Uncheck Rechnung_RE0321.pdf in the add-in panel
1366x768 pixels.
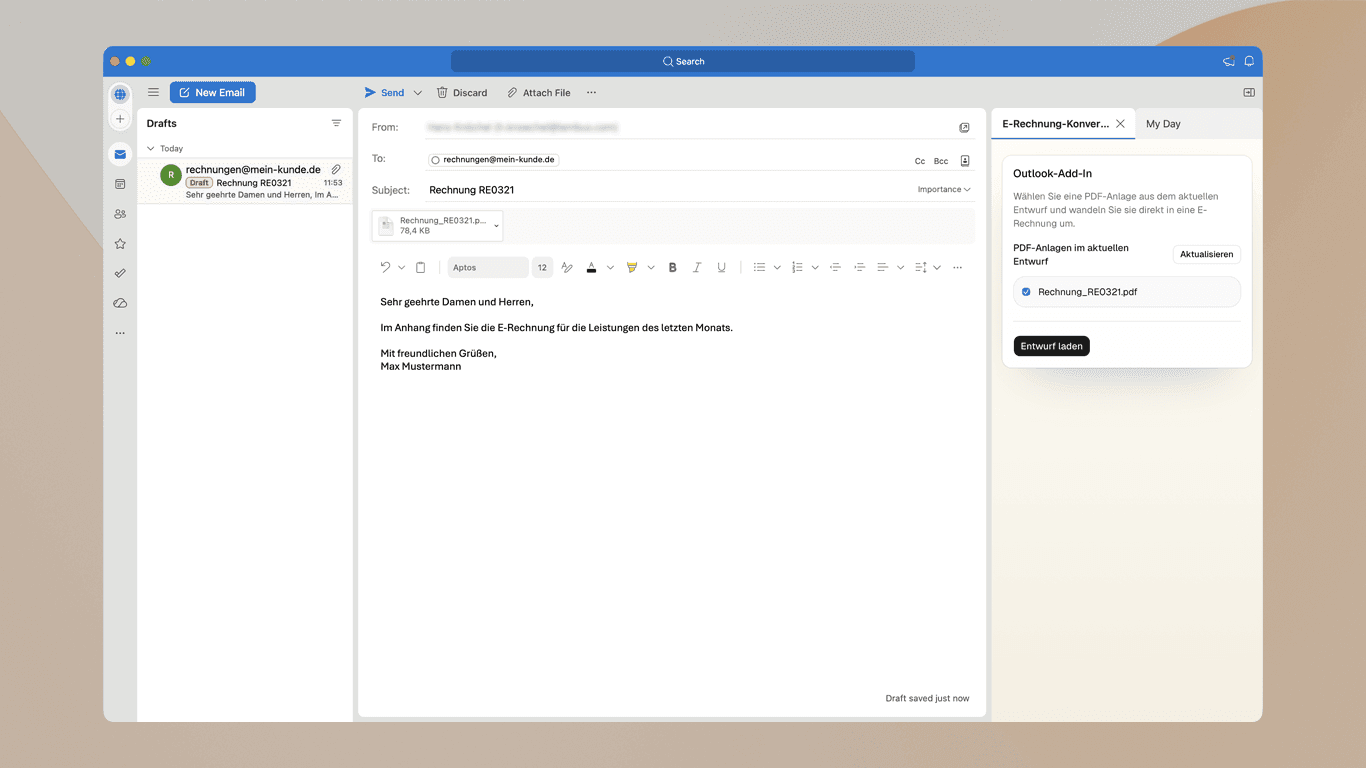[1026, 291]
